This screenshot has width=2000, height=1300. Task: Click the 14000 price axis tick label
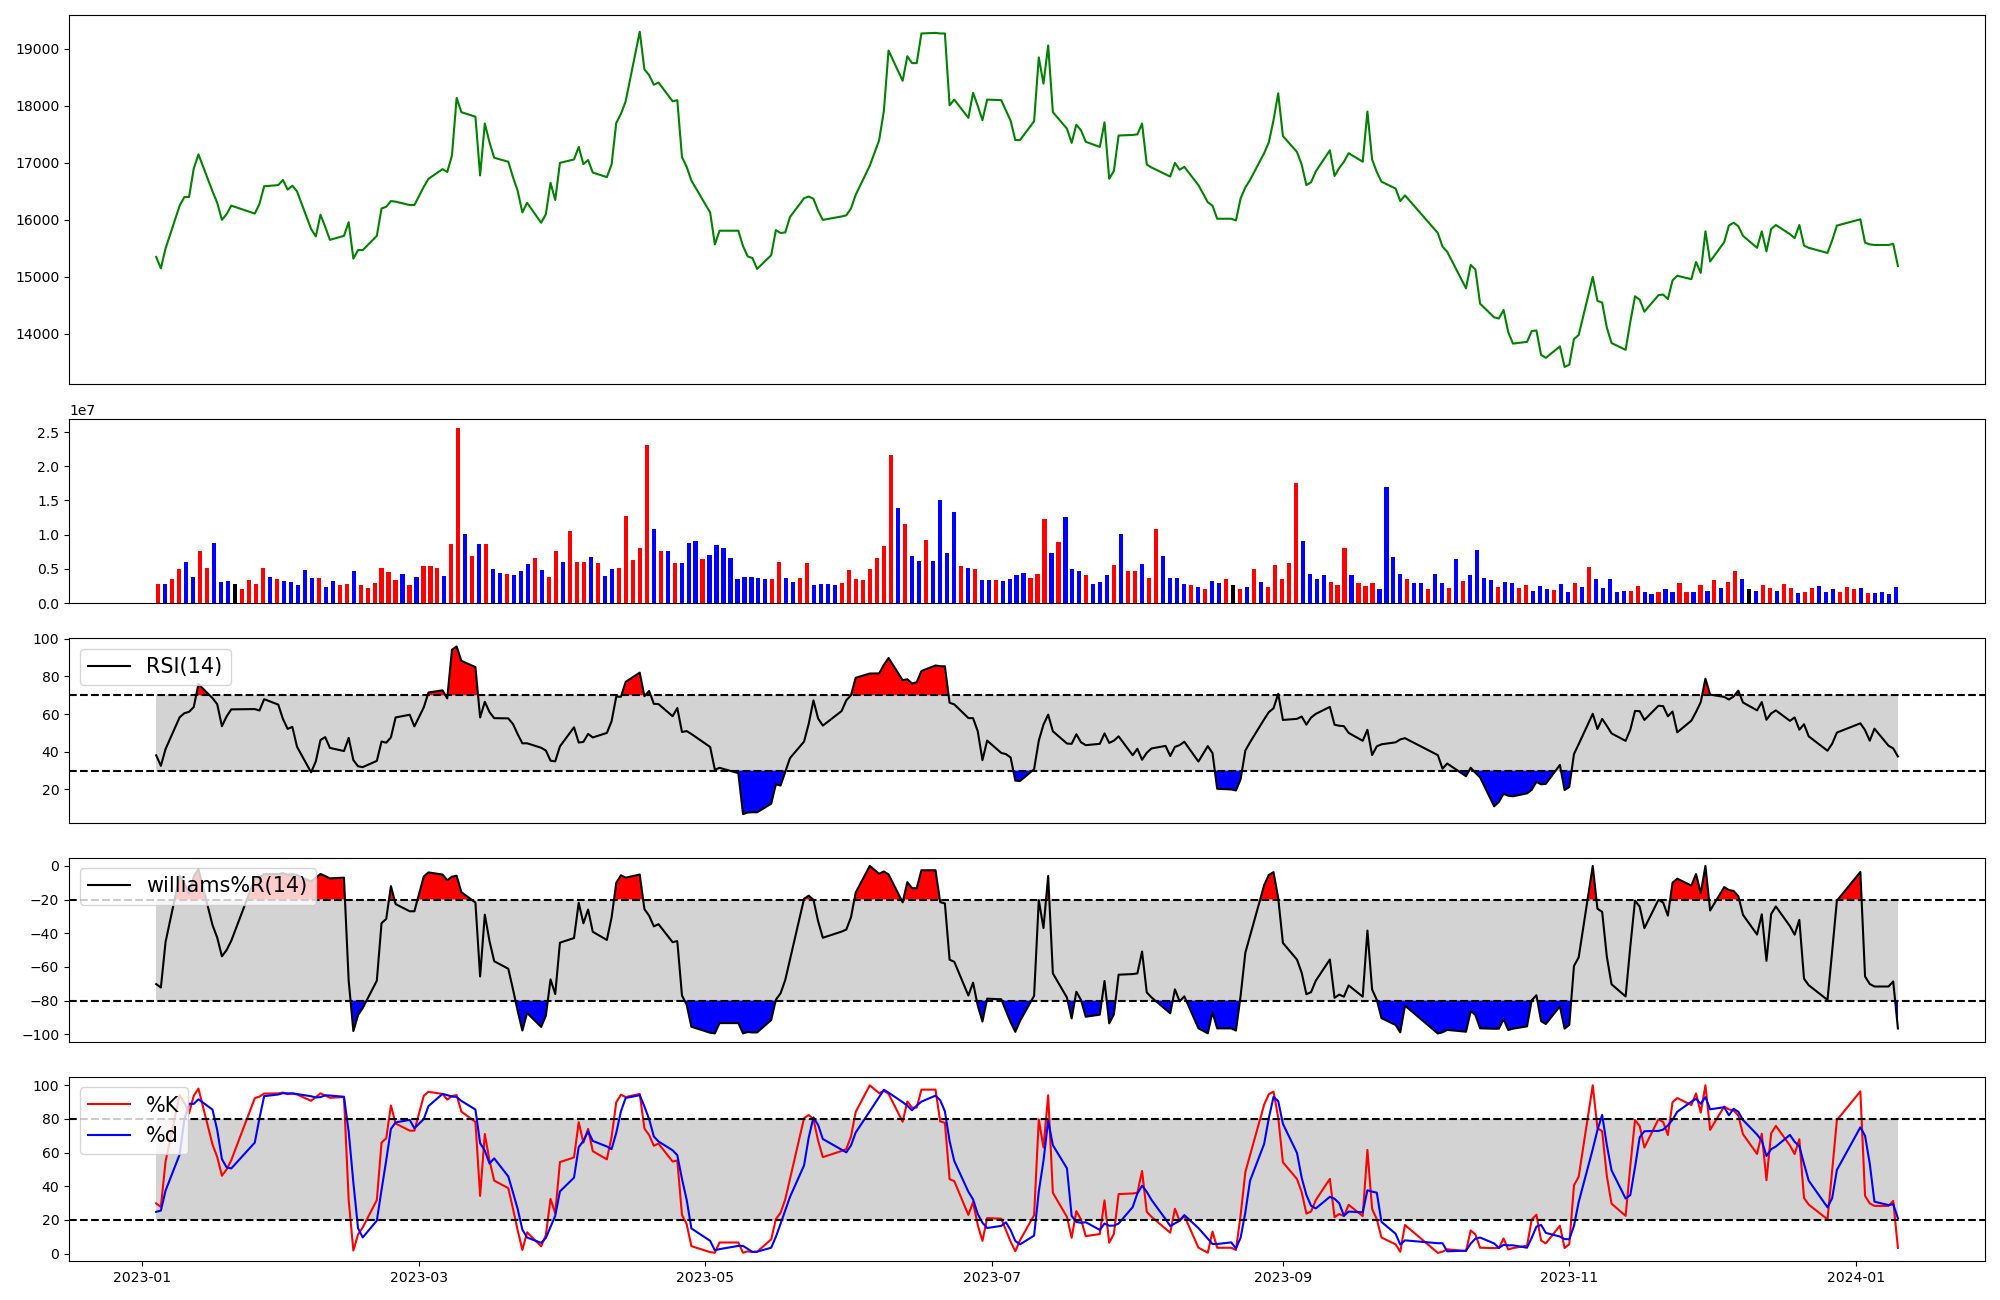[x=38, y=335]
